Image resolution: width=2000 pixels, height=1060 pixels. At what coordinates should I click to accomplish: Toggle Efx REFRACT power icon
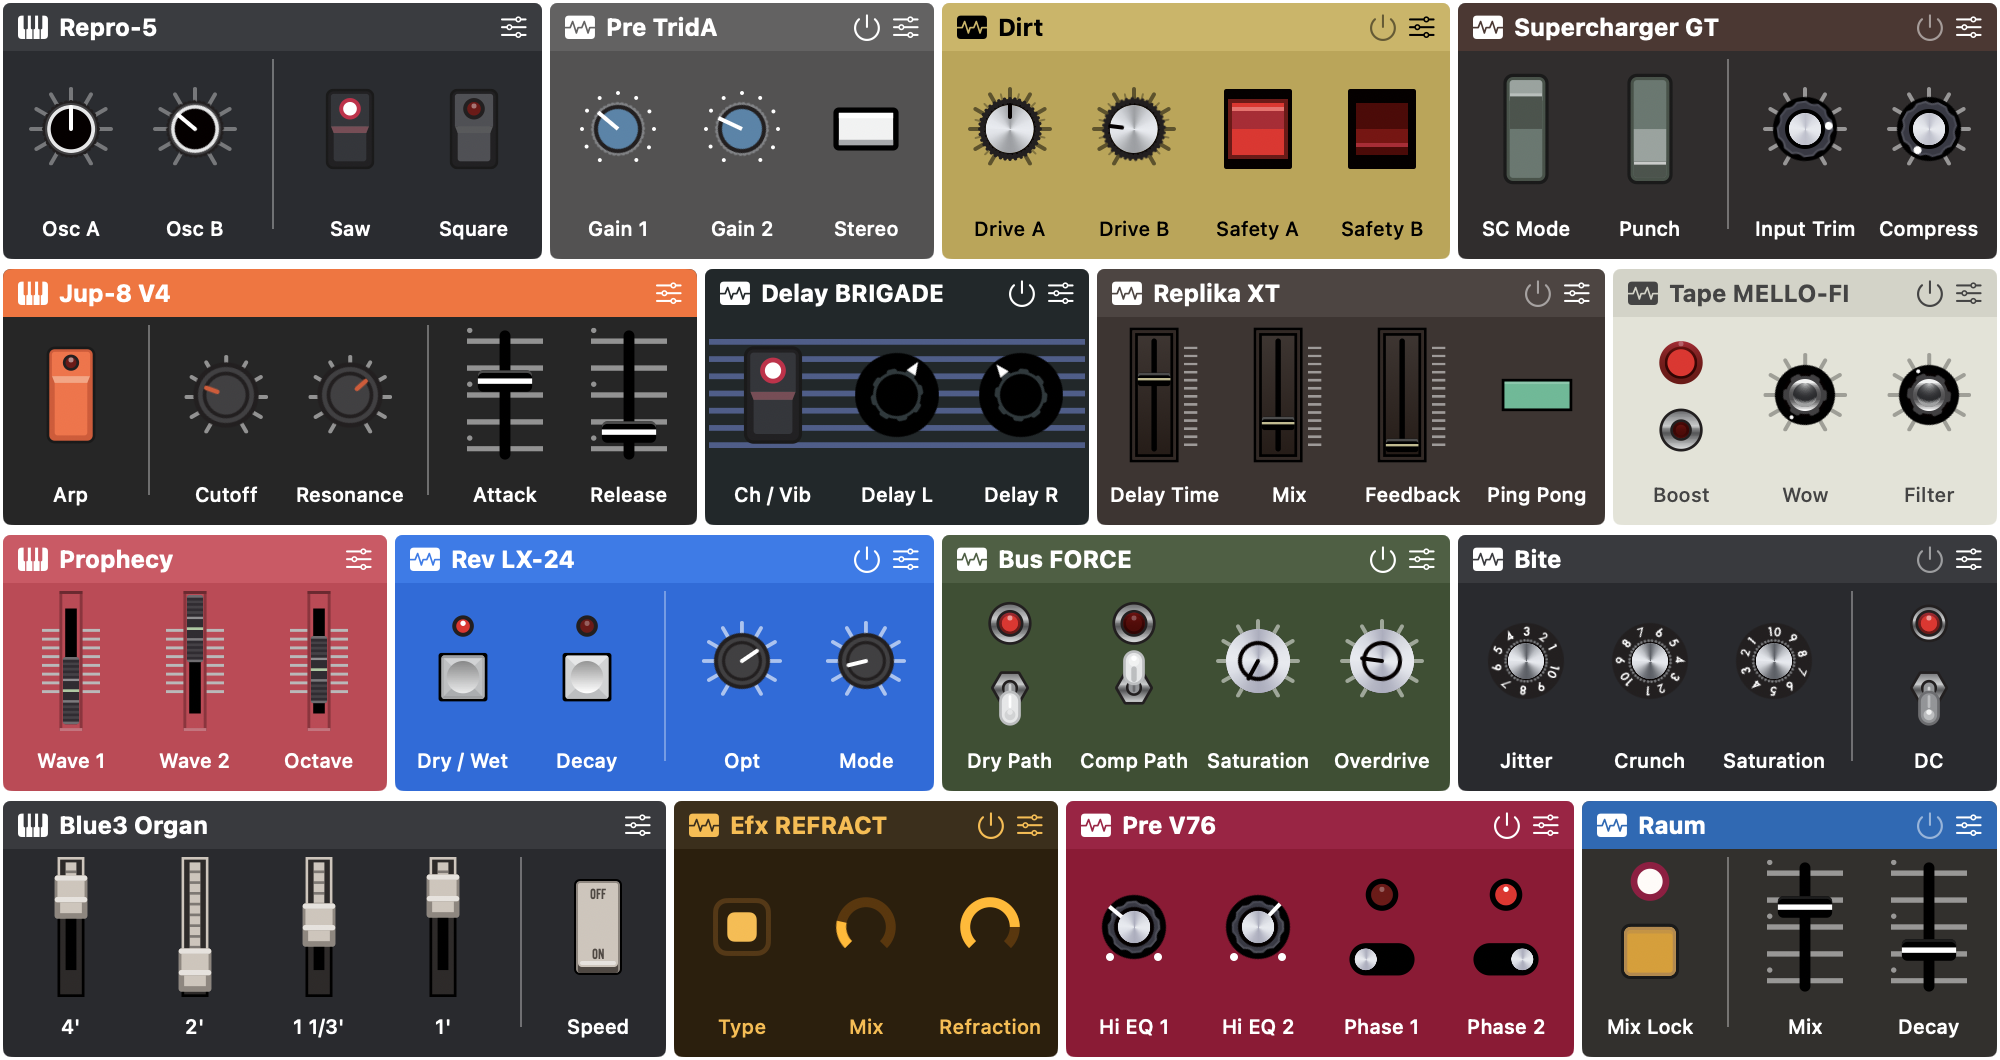(x=990, y=825)
